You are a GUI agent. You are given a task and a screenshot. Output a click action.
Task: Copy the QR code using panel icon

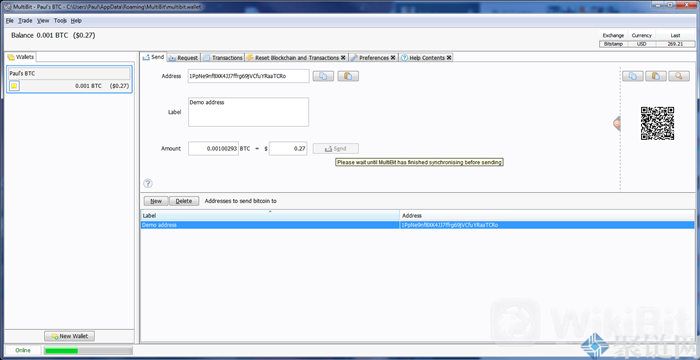click(633, 76)
